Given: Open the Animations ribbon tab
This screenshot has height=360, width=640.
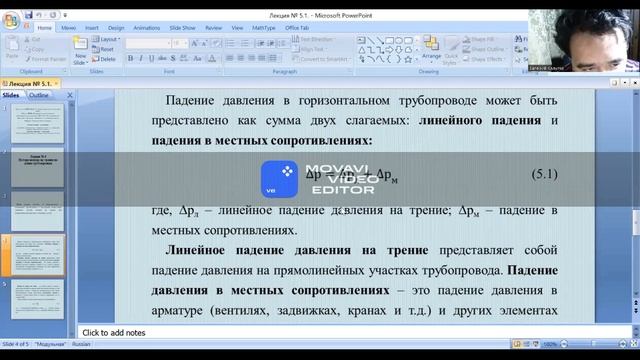Looking at the screenshot, I should (x=147, y=28).
